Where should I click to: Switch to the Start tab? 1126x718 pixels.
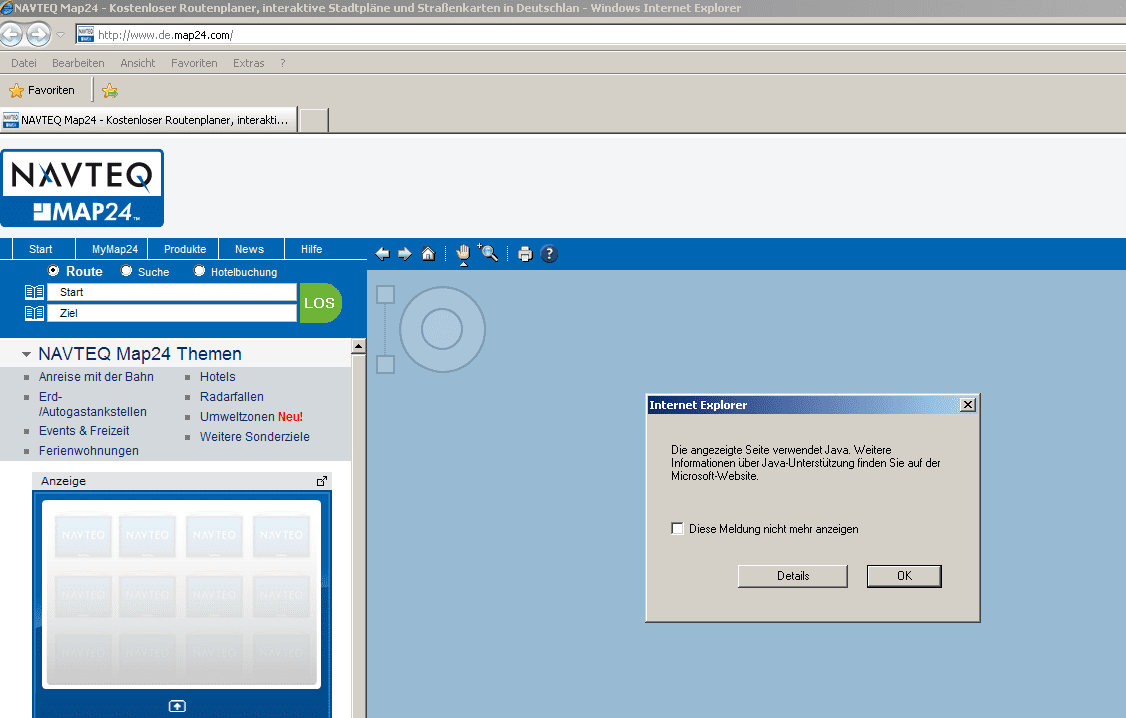coord(40,249)
